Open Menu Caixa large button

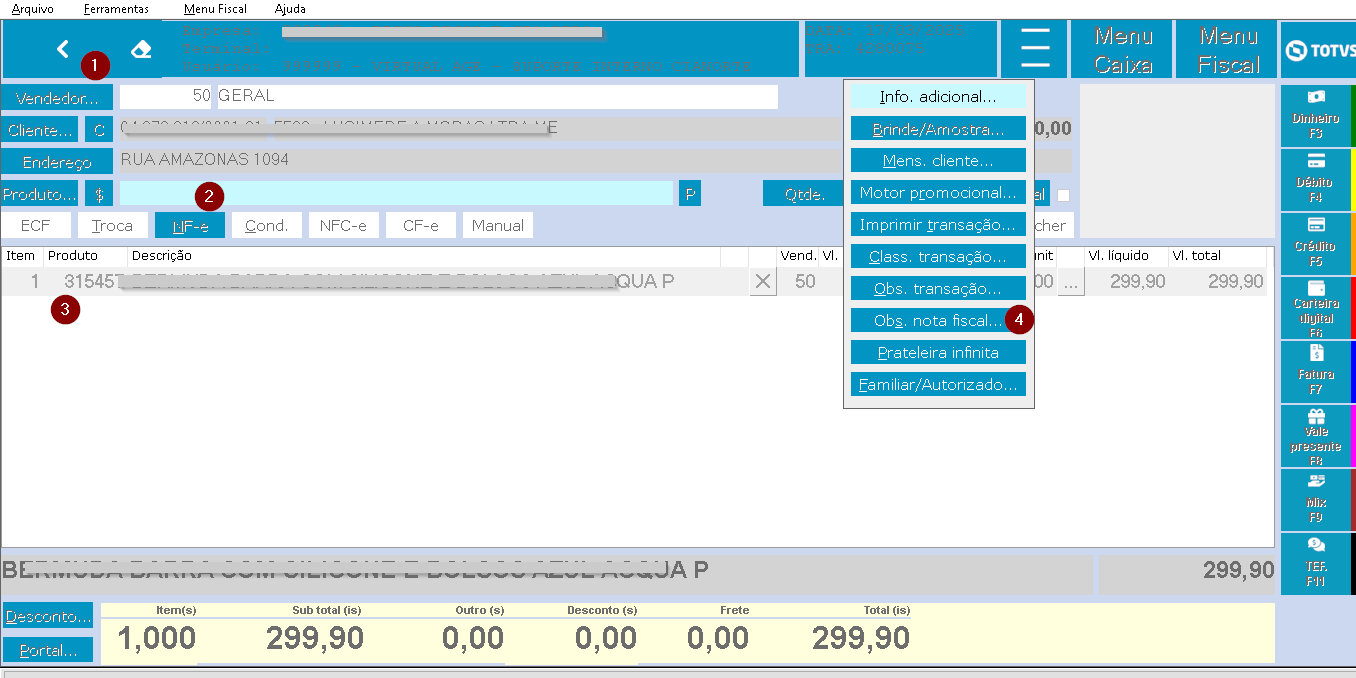coord(1123,50)
